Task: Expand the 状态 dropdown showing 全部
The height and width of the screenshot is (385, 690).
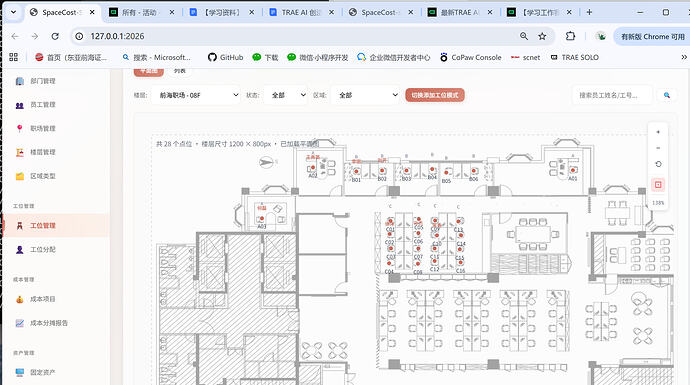Action: 286,95
